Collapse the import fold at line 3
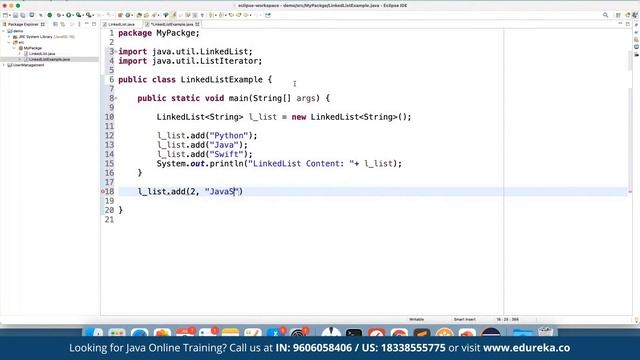 (116, 52)
